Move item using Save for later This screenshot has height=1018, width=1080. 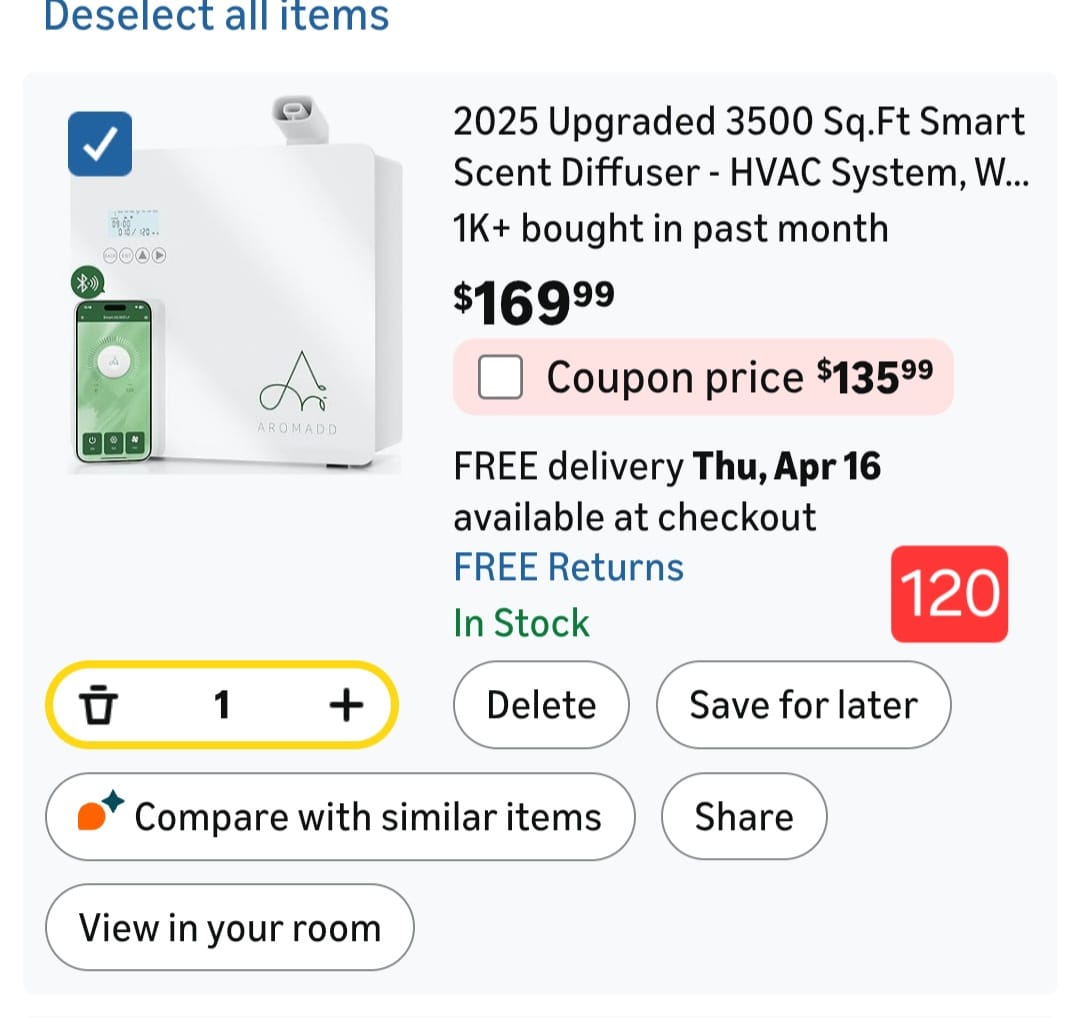click(x=803, y=705)
